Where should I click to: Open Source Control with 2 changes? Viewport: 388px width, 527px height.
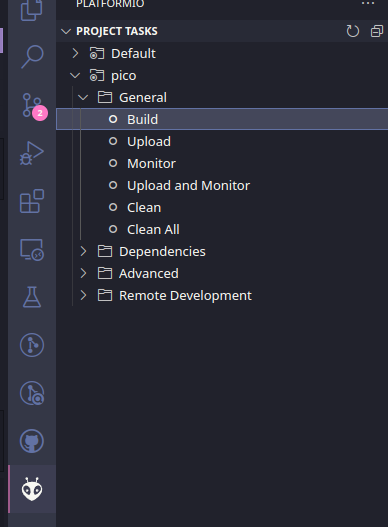[33, 106]
